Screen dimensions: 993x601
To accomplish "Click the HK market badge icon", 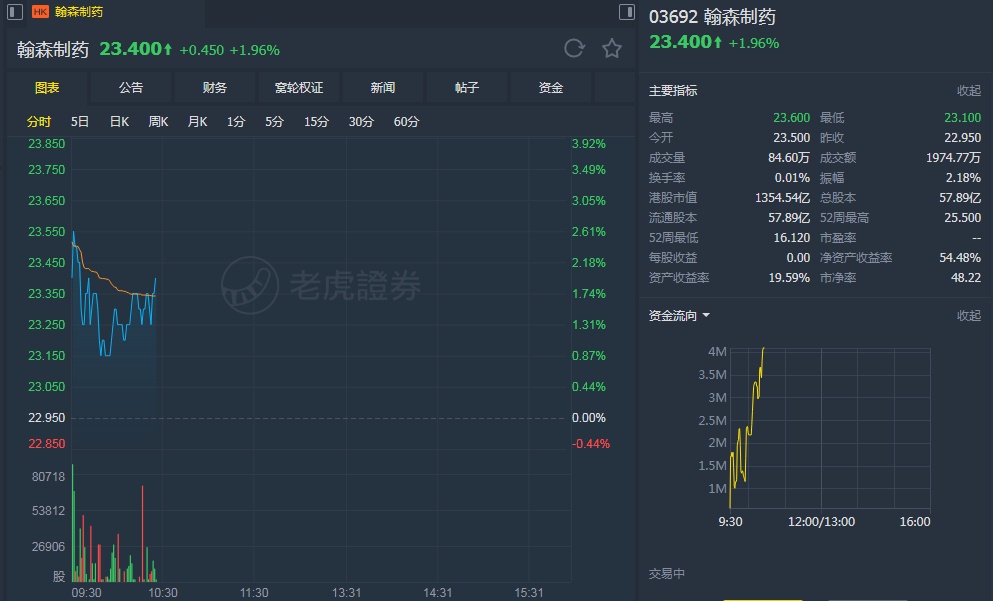I will pyautogui.click(x=40, y=12).
